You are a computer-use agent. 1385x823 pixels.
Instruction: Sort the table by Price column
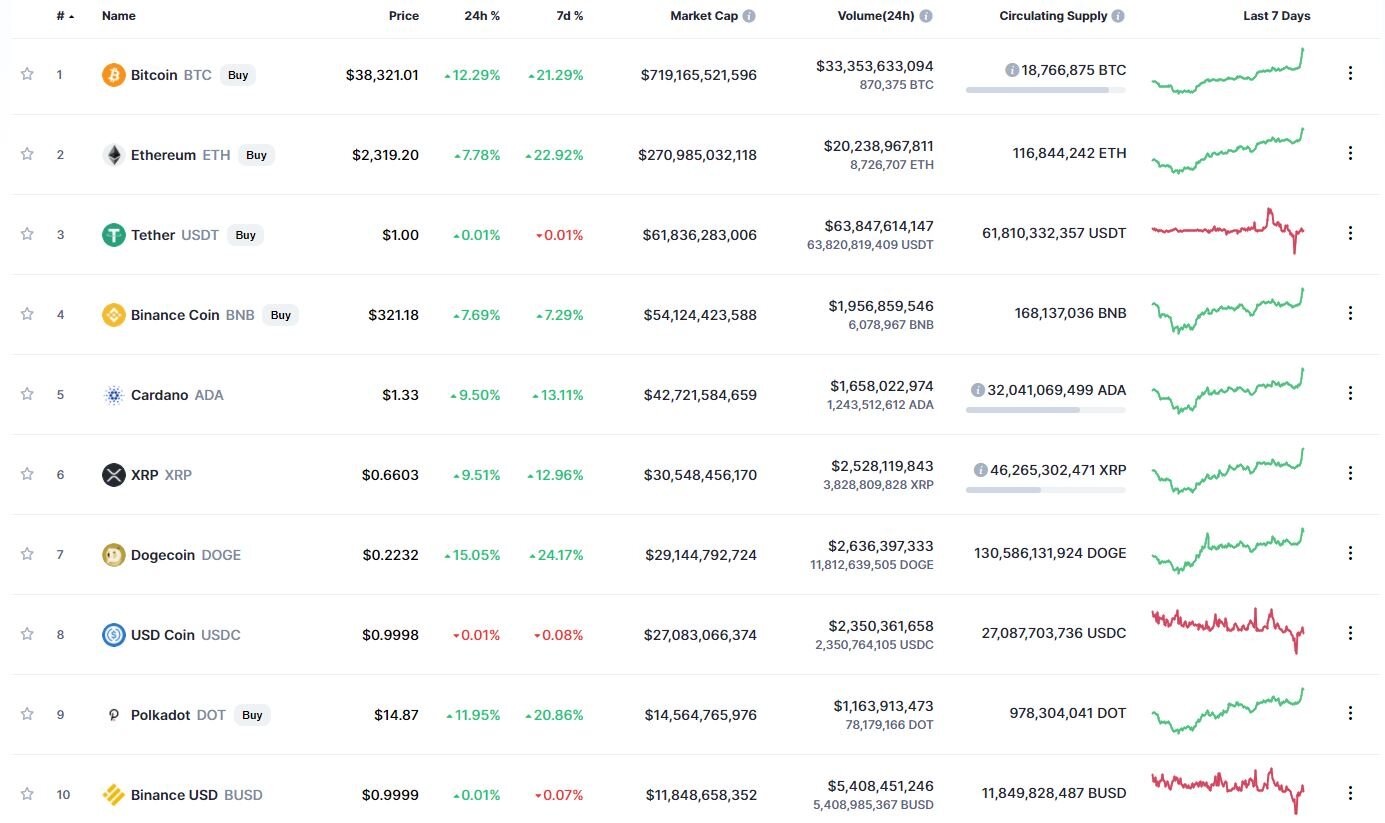(x=404, y=16)
